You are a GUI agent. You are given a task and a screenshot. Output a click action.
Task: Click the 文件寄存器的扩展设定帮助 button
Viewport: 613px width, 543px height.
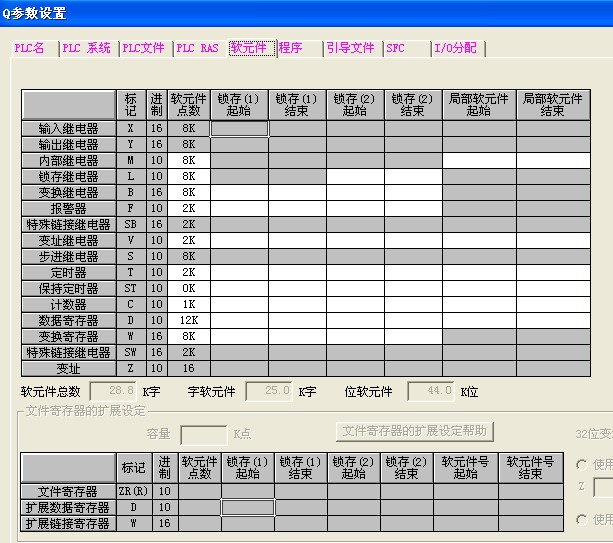point(415,431)
